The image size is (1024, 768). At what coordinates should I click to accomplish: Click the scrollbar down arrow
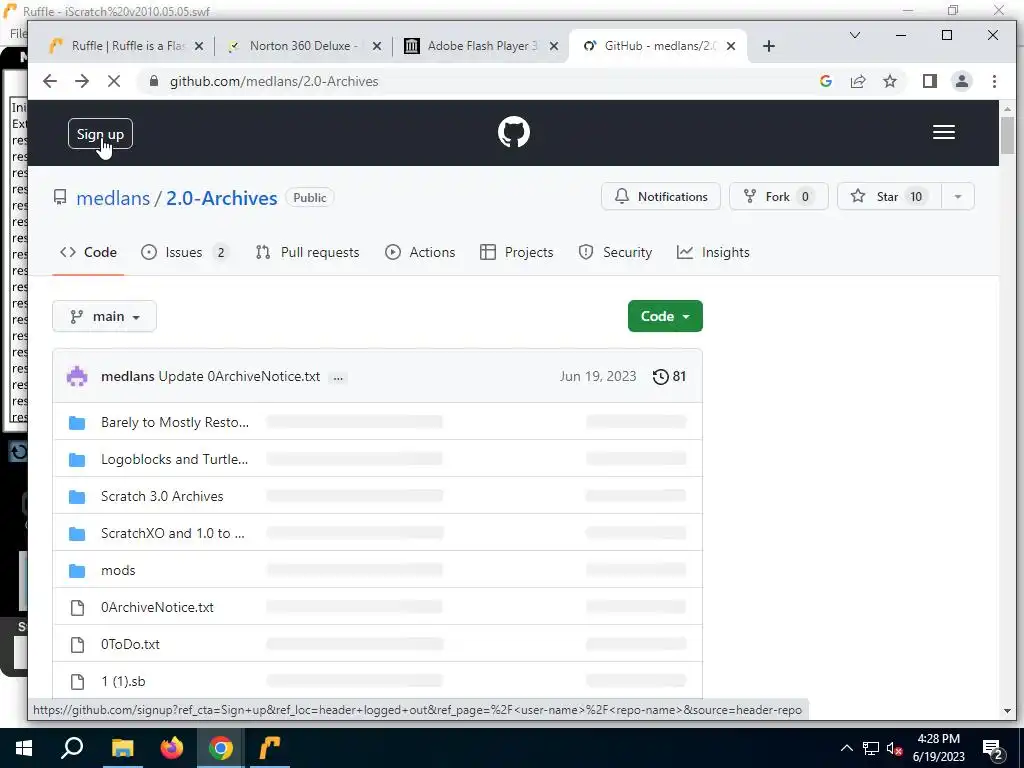(1007, 711)
